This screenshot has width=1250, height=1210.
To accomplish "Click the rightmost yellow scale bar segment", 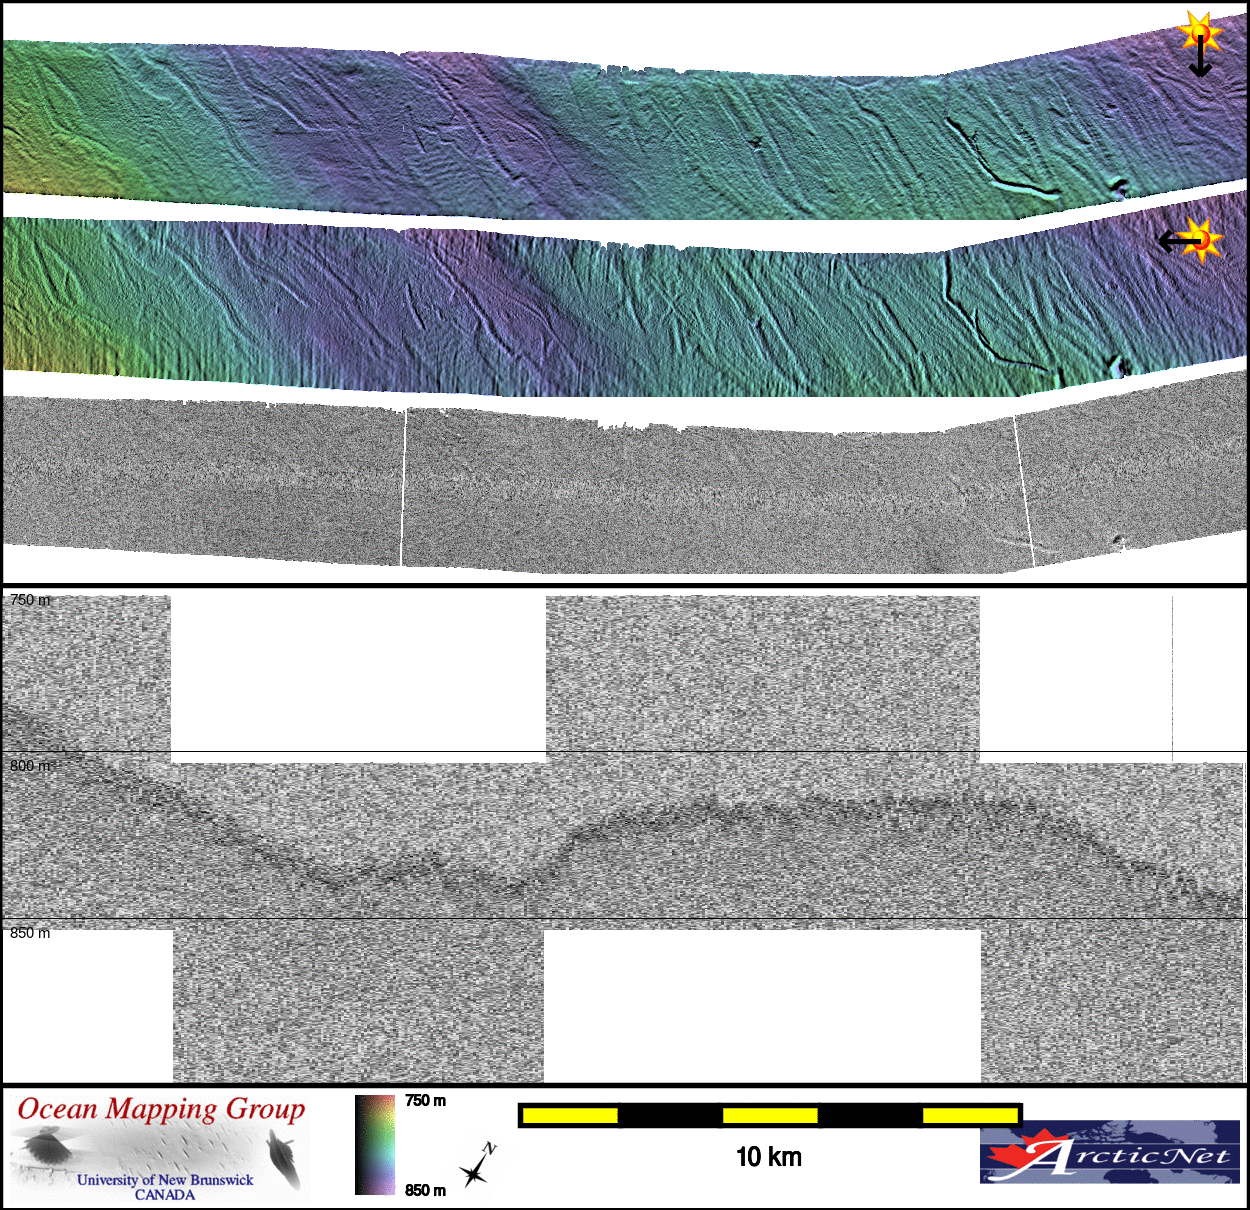I will click(x=969, y=1115).
